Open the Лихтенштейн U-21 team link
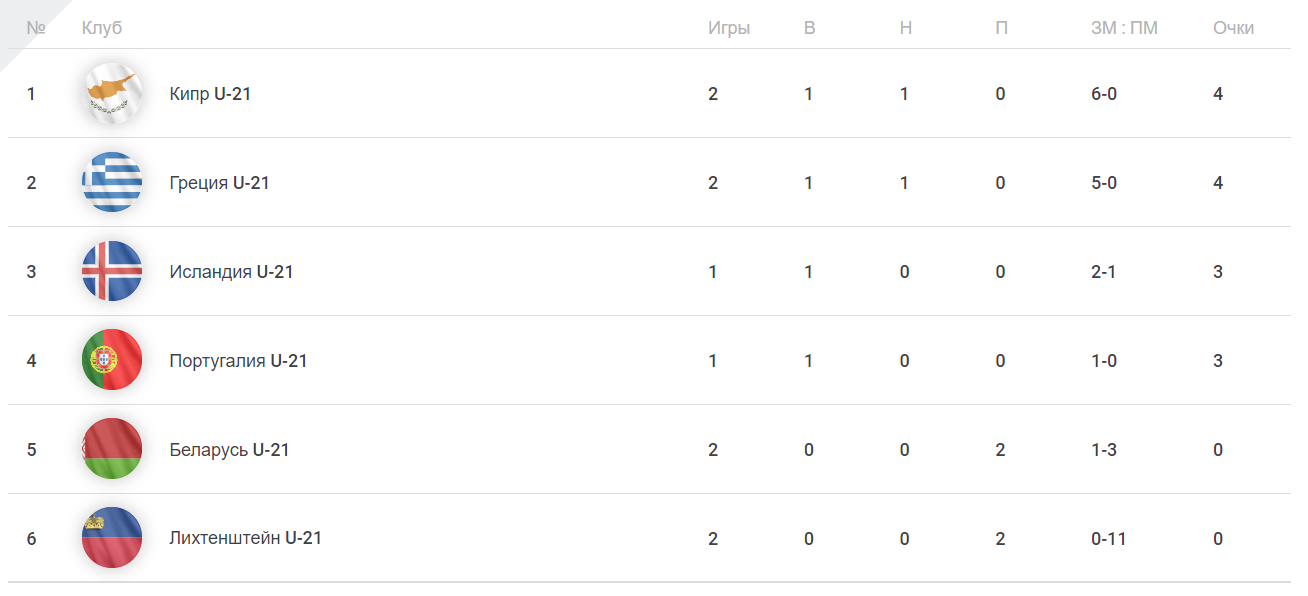 [x=246, y=538]
